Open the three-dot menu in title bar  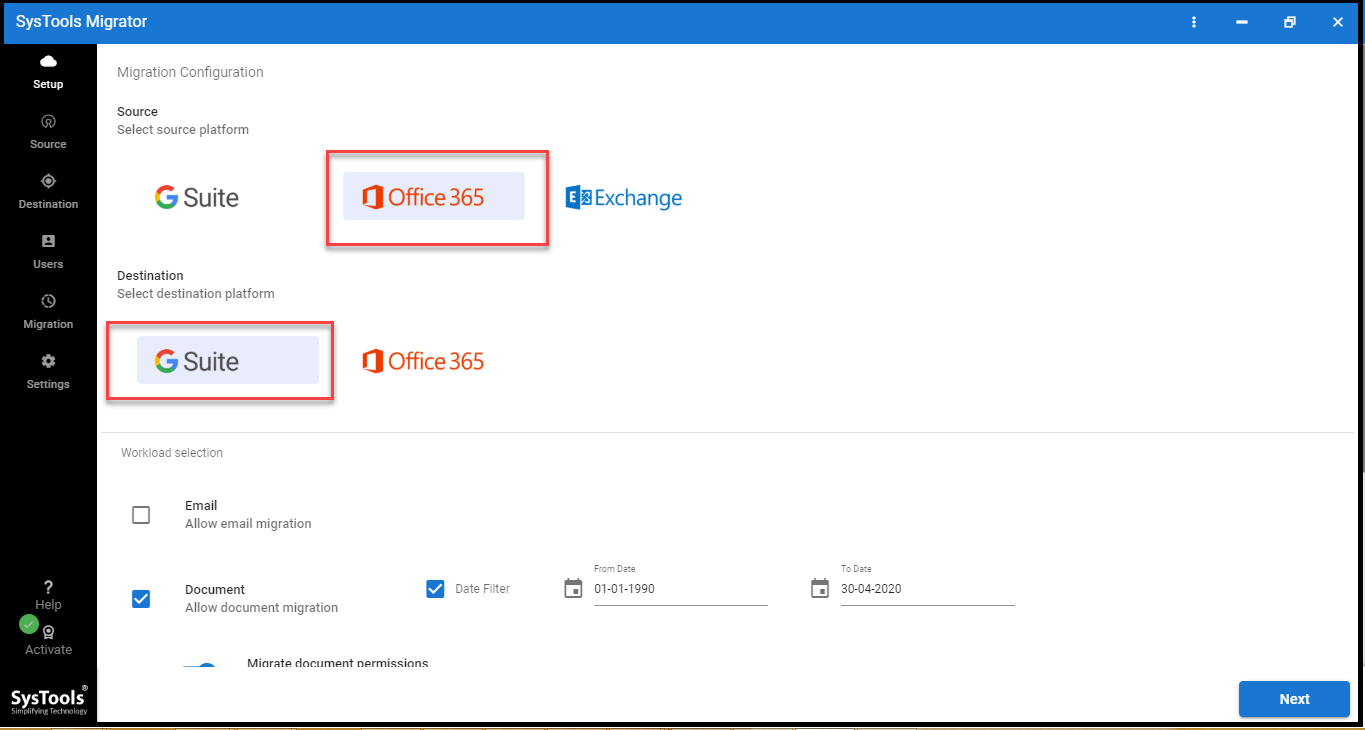[1194, 22]
